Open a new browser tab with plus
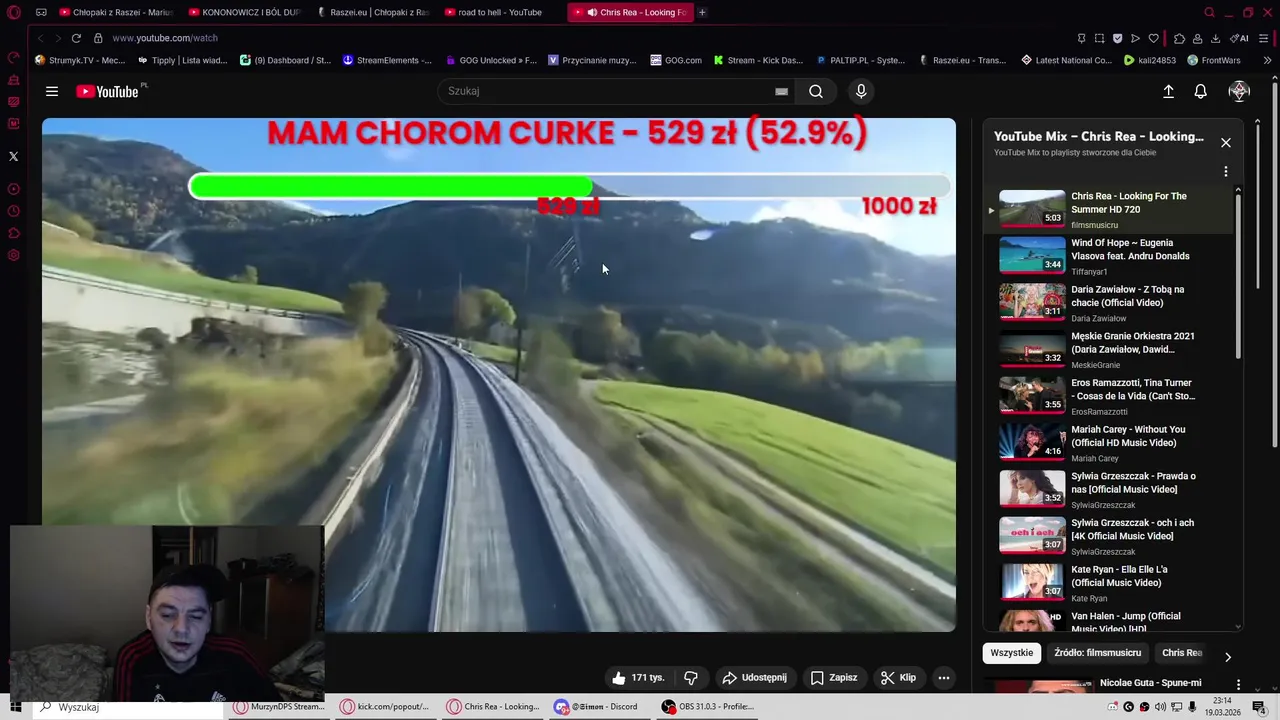The height and width of the screenshot is (720, 1280). [x=702, y=12]
